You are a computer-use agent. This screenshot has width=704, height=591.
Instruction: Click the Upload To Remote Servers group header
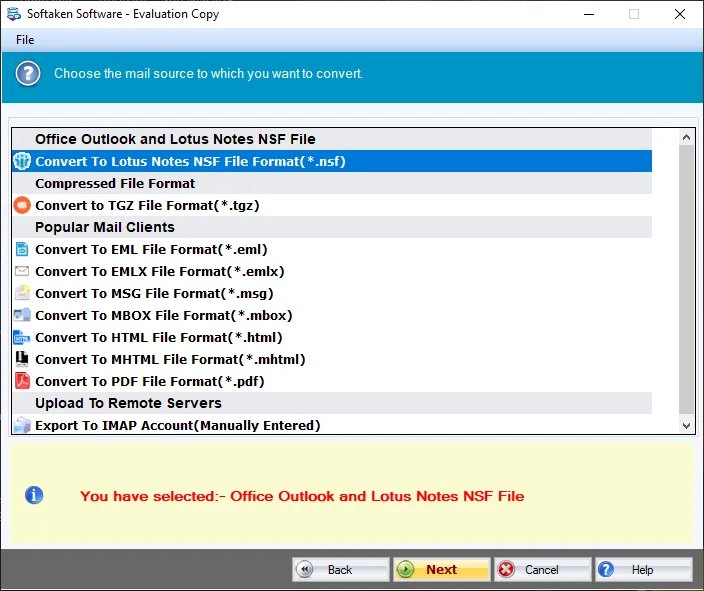pos(332,403)
